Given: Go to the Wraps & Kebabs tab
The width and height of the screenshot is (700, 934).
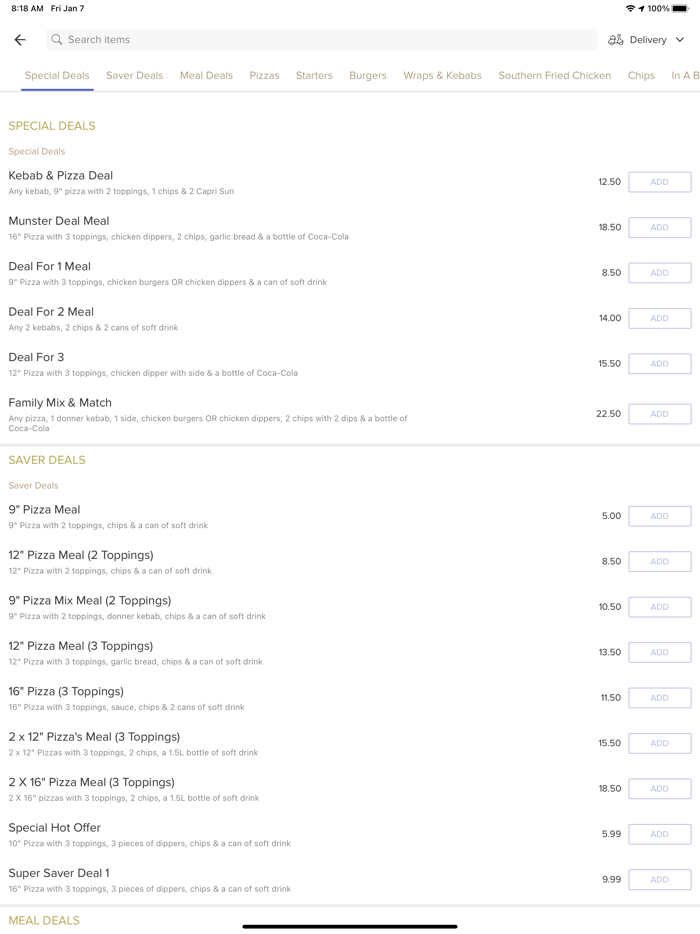Looking at the screenshot, I should pyautogui.click(x=442, y=75).
